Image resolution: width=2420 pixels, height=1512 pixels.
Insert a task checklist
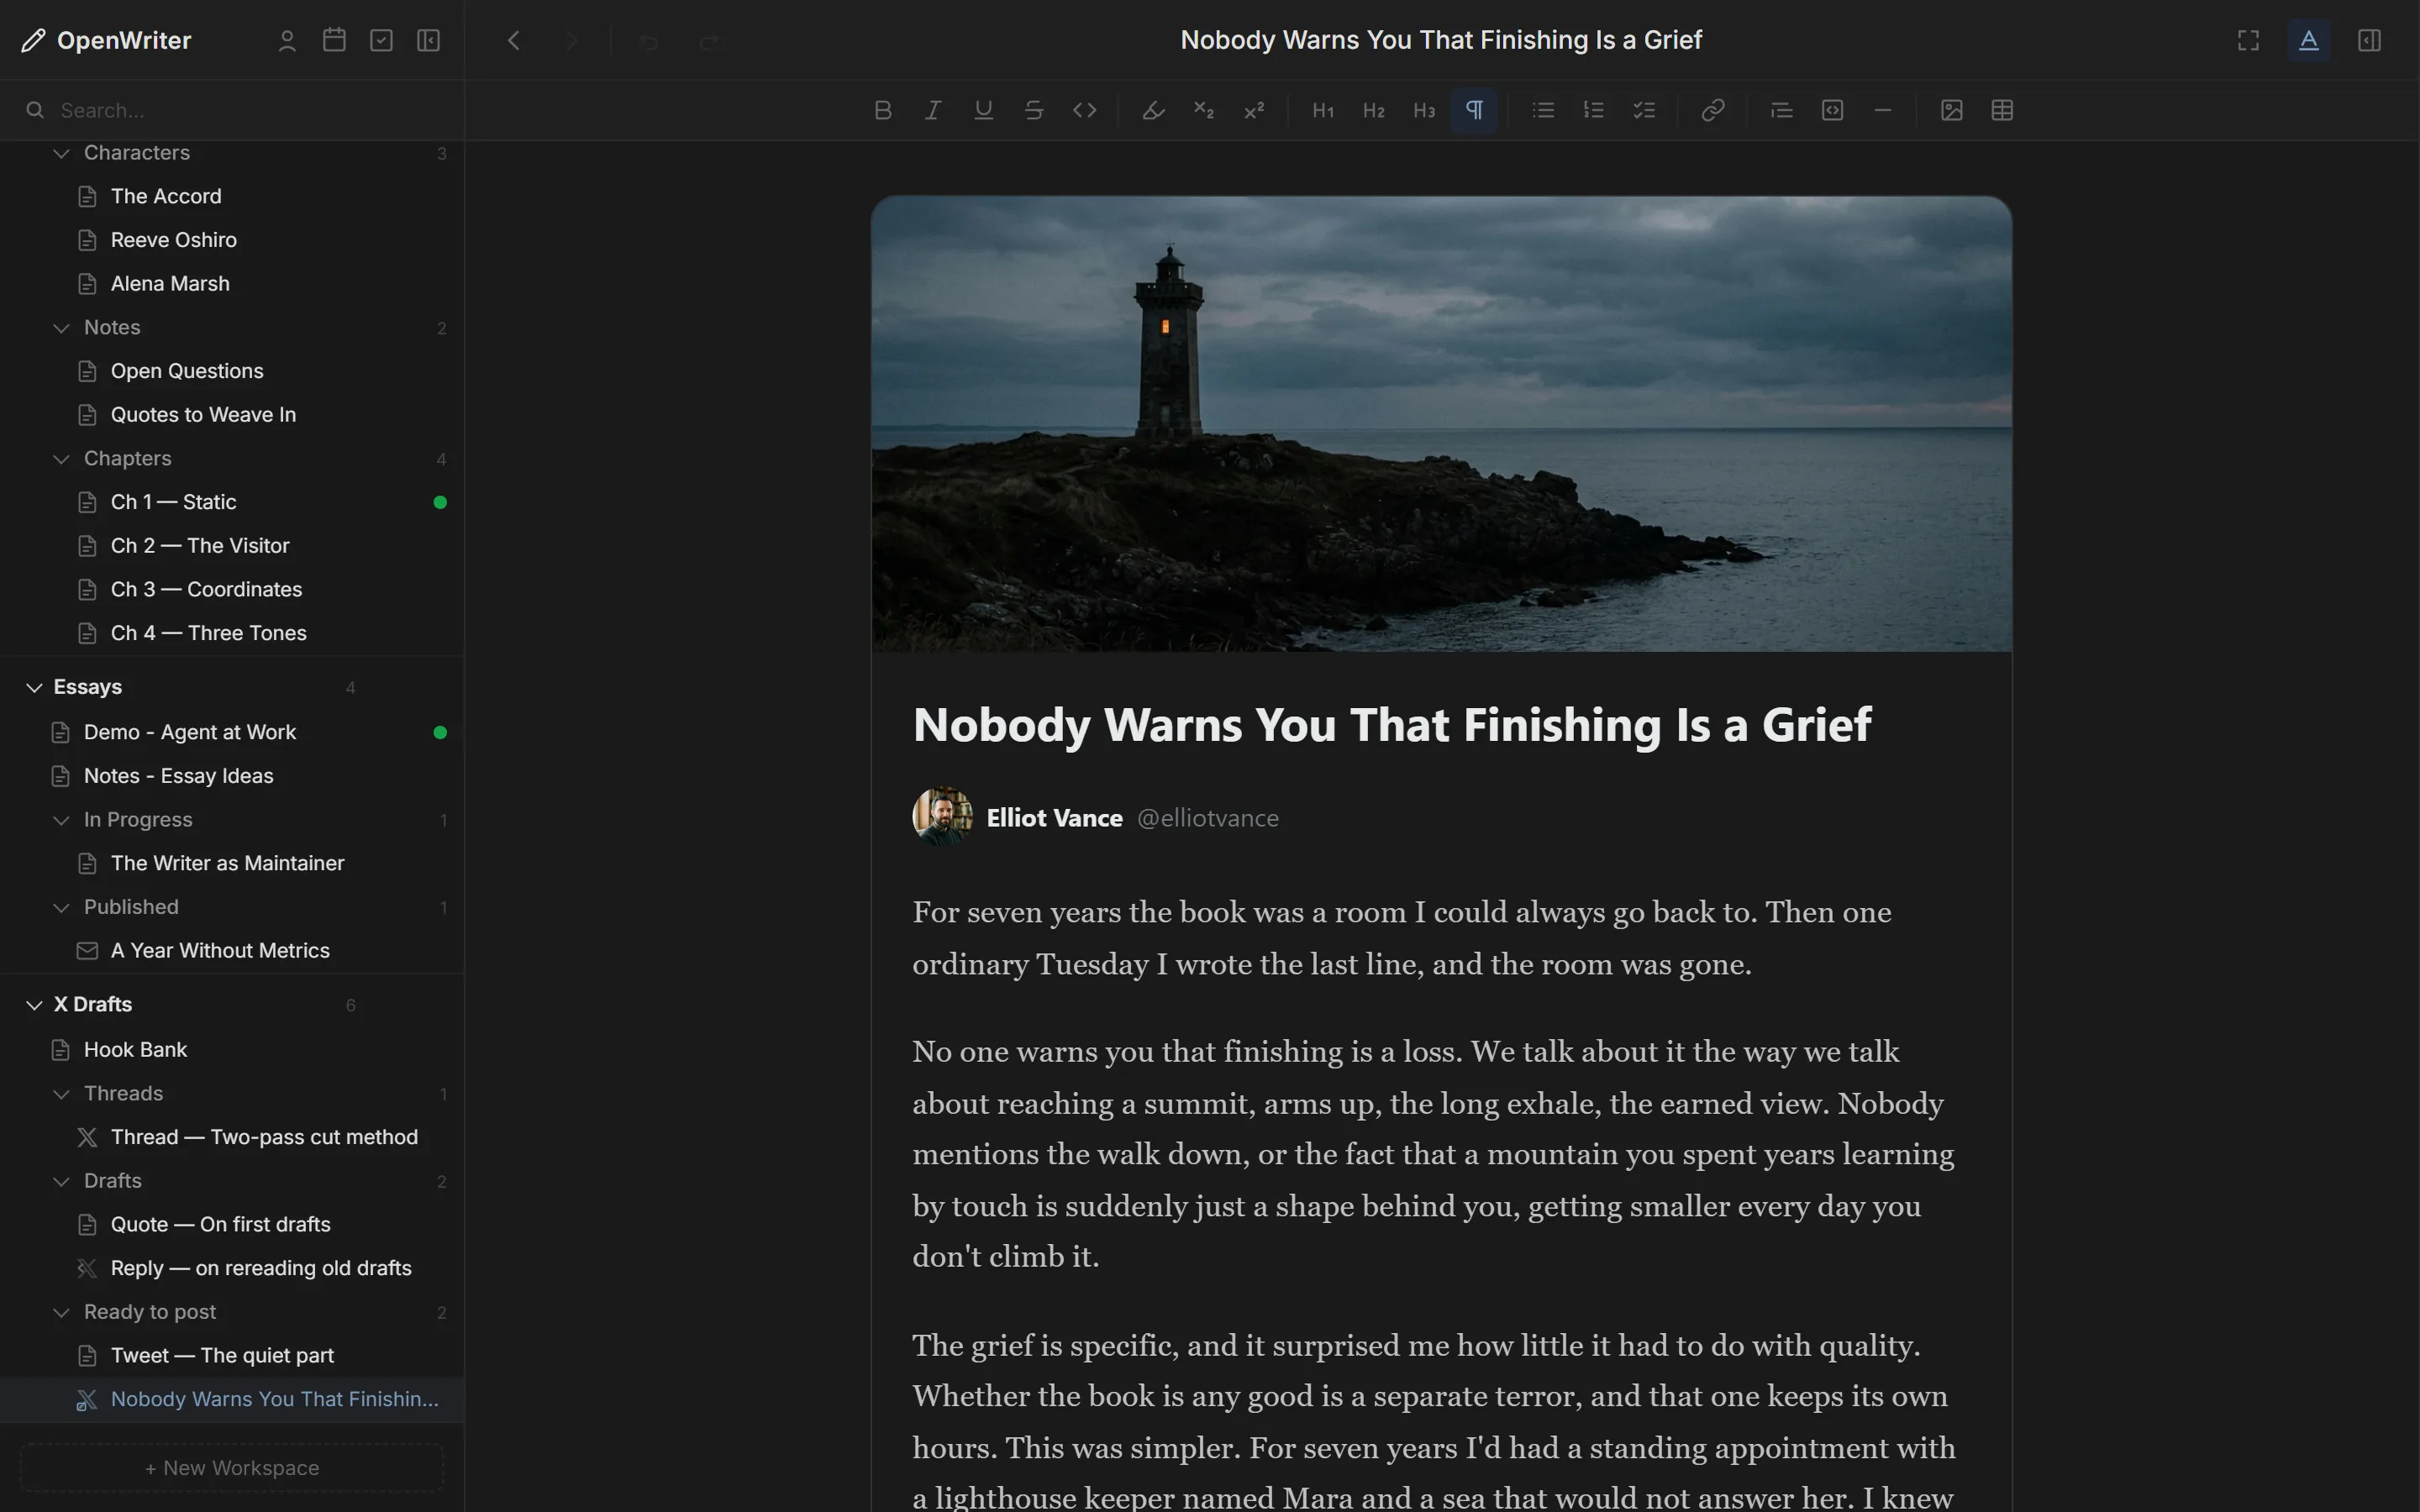pos(1644,110)
